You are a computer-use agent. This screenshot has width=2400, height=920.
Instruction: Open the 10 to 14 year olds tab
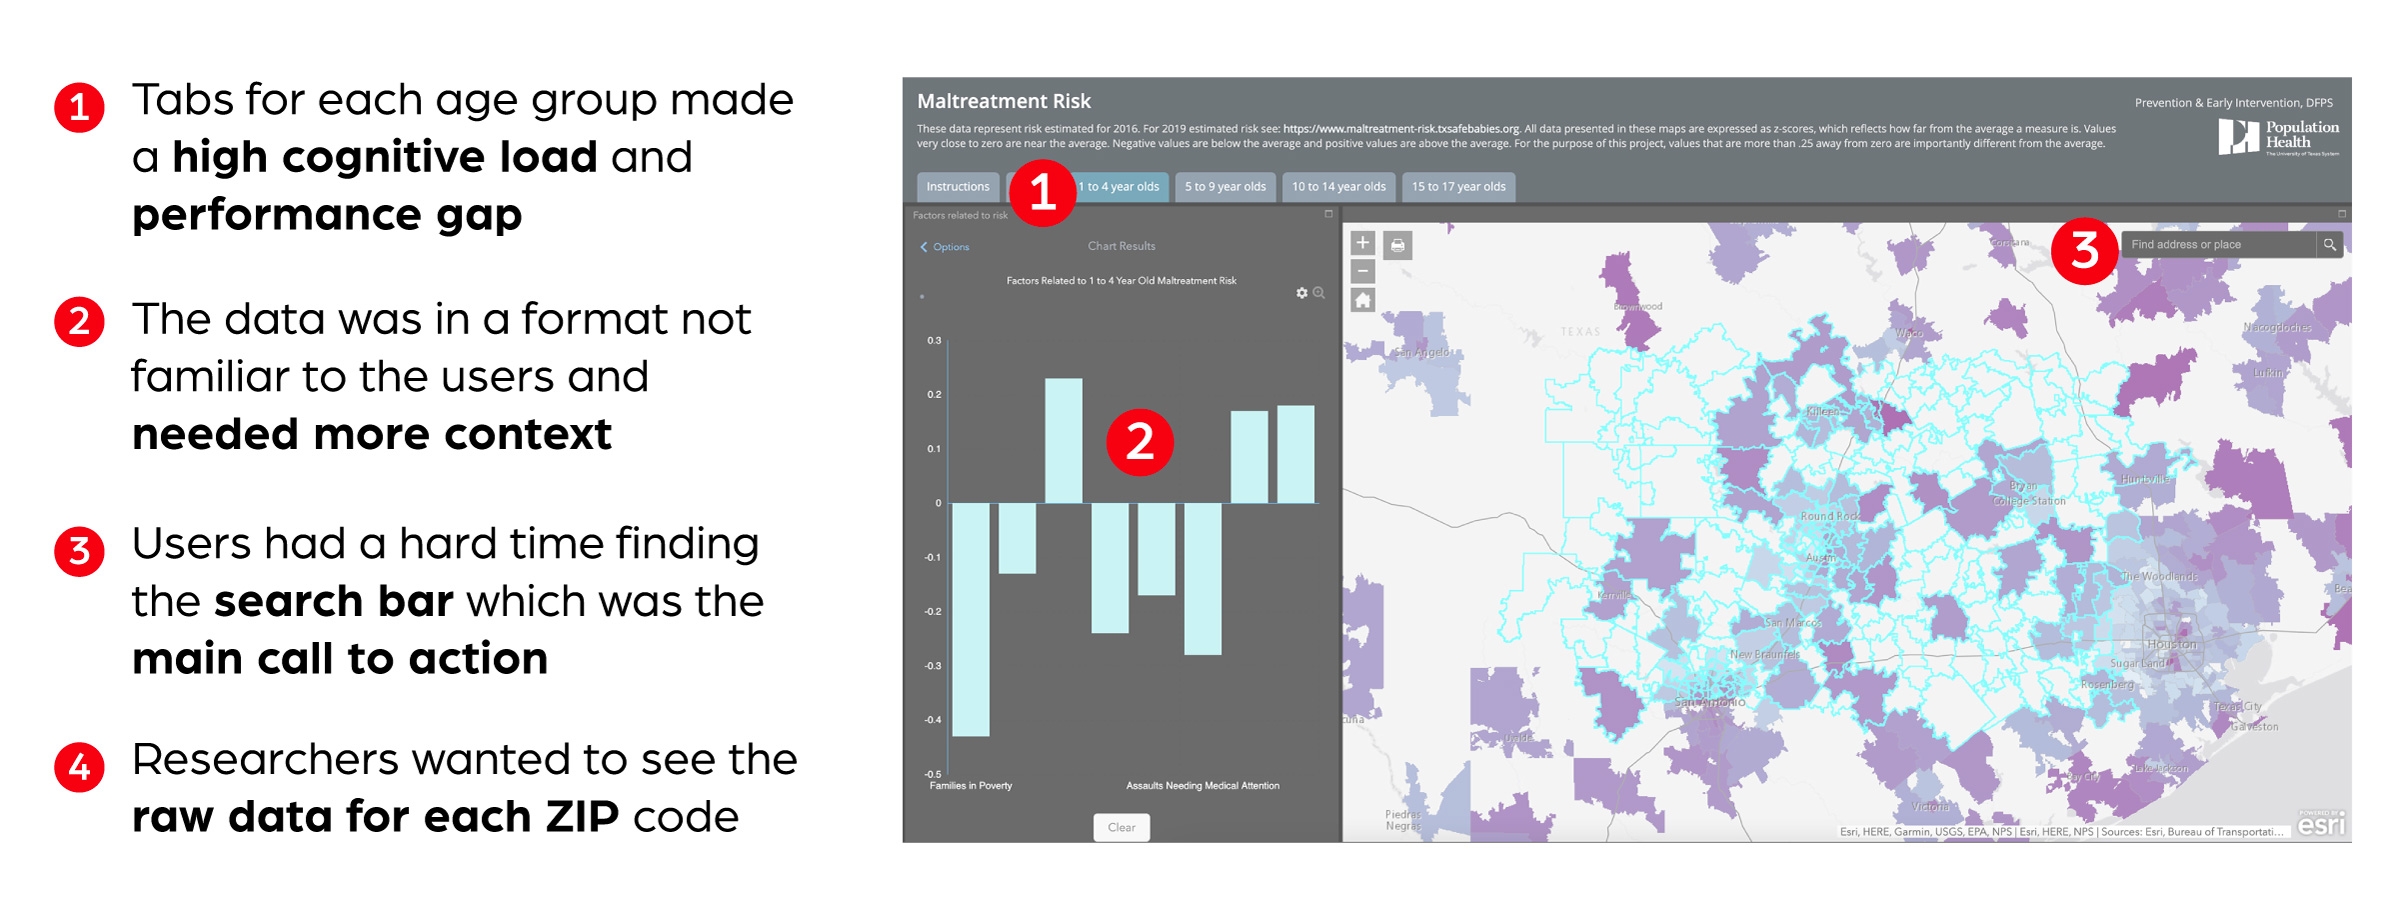click(x=1337, y=186)
